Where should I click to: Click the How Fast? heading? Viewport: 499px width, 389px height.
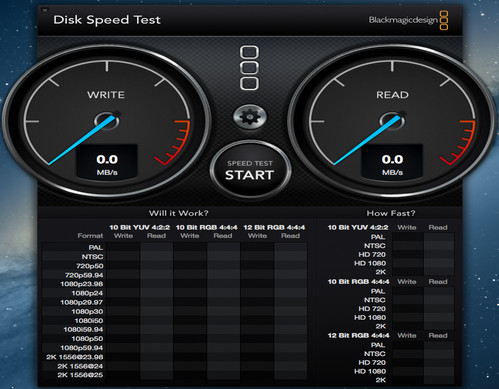pos(391,213)
